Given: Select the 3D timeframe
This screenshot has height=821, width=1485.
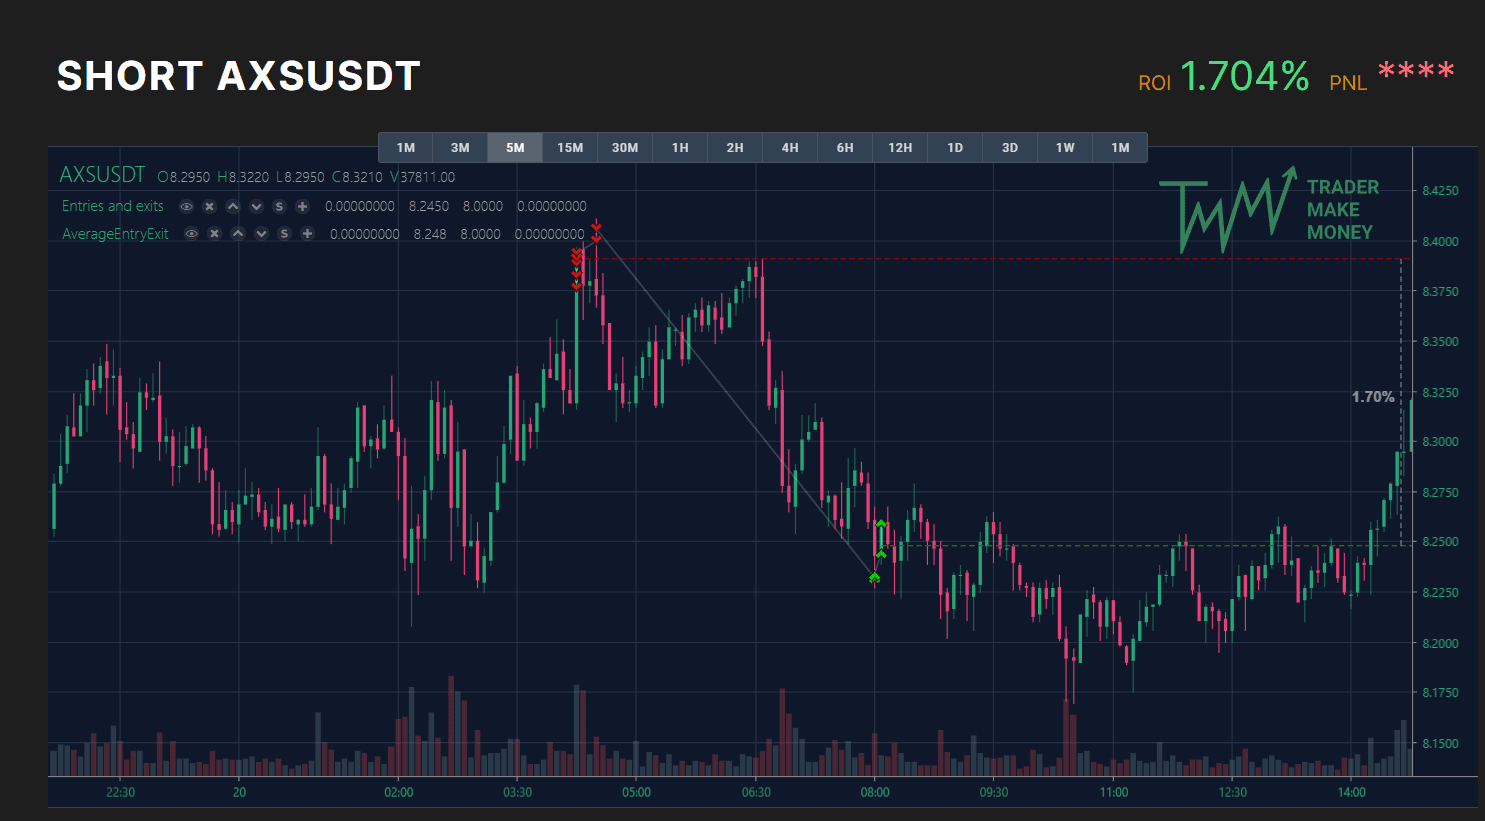Looking at the screenshot, I should [x=1010, y=147].
